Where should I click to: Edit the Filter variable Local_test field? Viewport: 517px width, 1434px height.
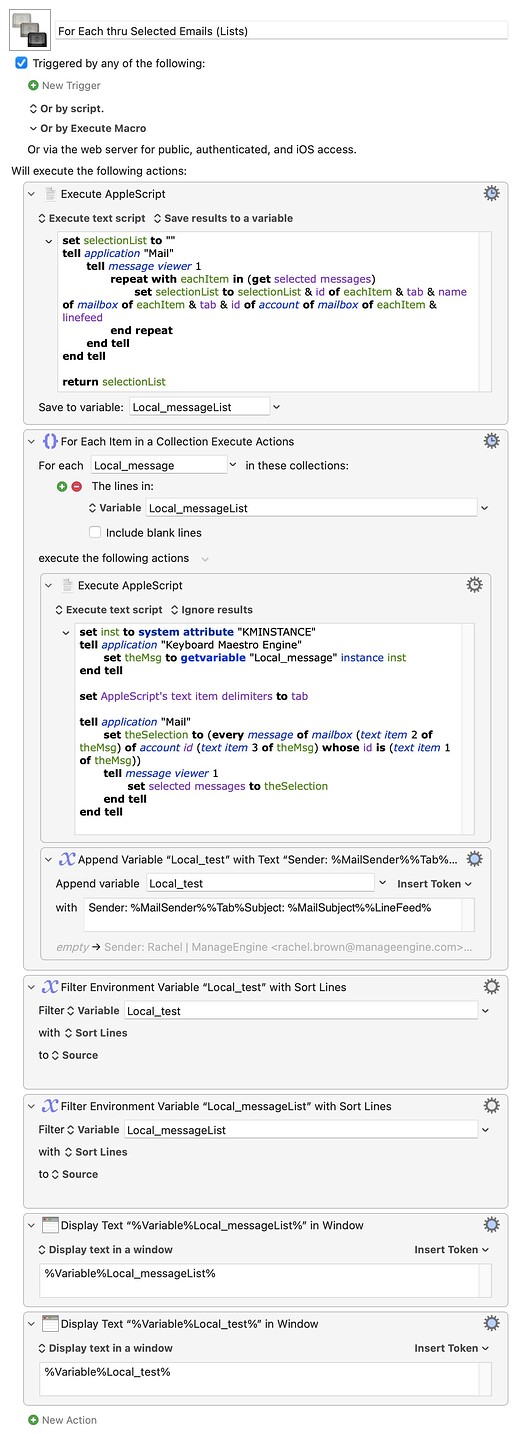coord(301,1011)
